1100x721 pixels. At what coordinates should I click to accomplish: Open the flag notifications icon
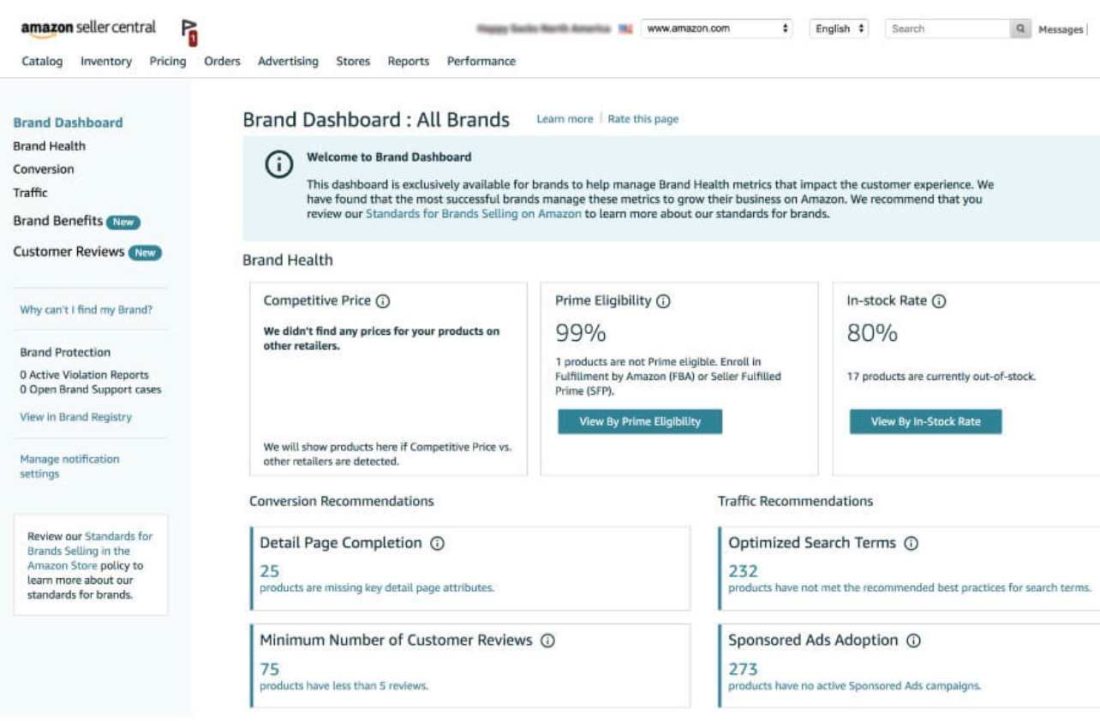189,32
